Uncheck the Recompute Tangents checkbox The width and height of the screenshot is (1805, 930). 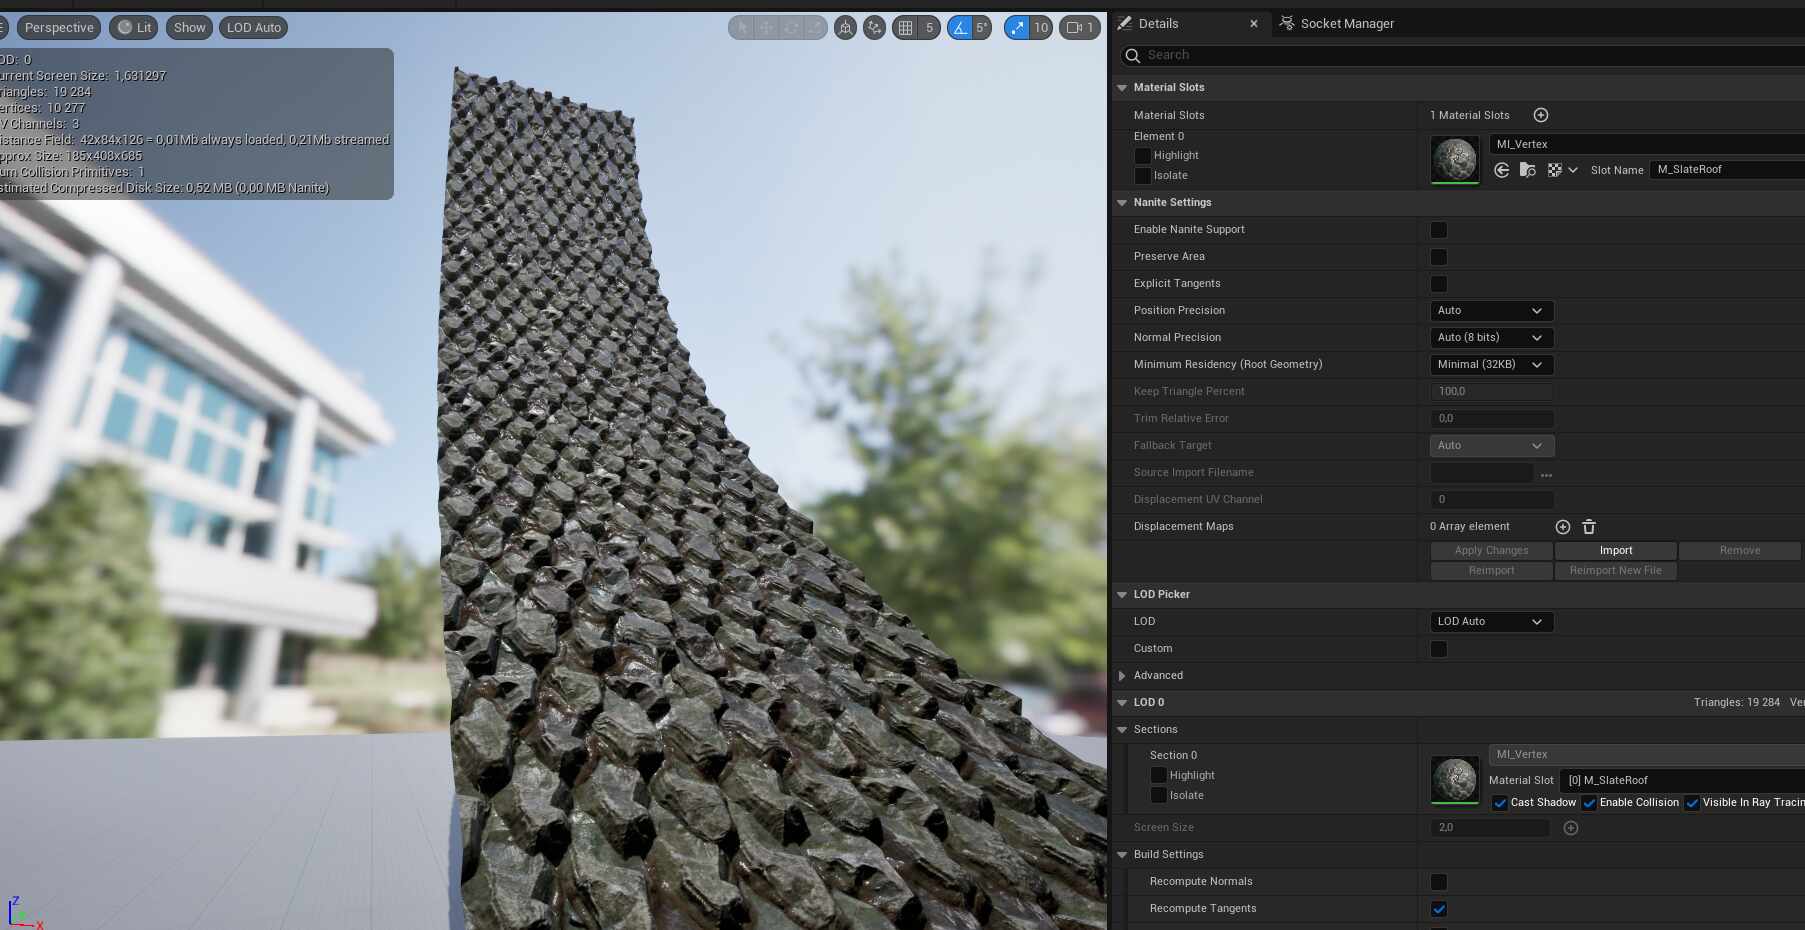click(x=1439, y=908)
